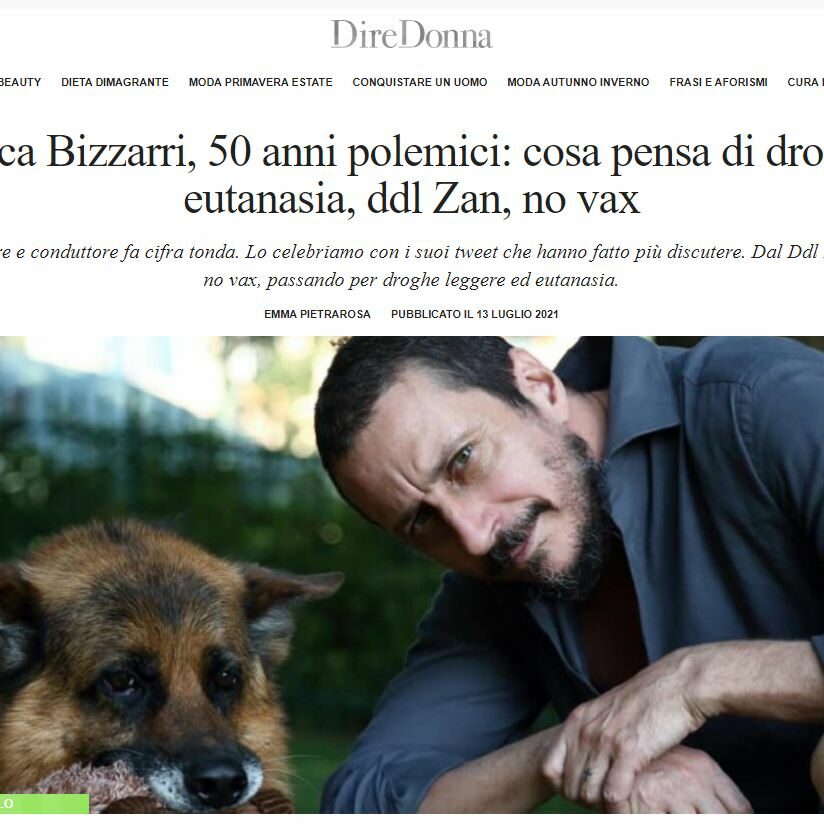The height and width of the screenshot is (824, 824).
Task: Select CONQUISTARE UN UOMO in navigation
Action: (420, 82)
